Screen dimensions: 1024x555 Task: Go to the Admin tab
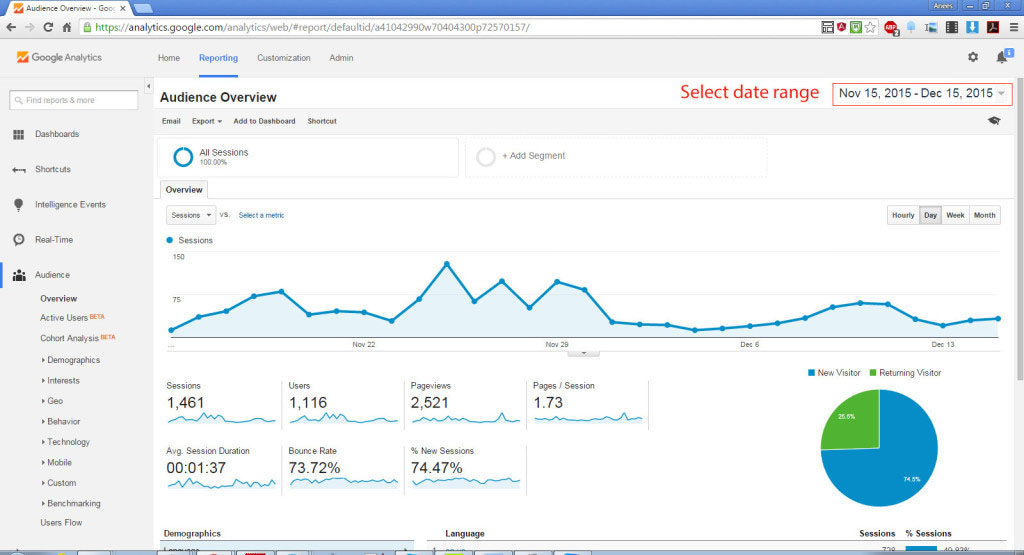[x=341, y=58]
